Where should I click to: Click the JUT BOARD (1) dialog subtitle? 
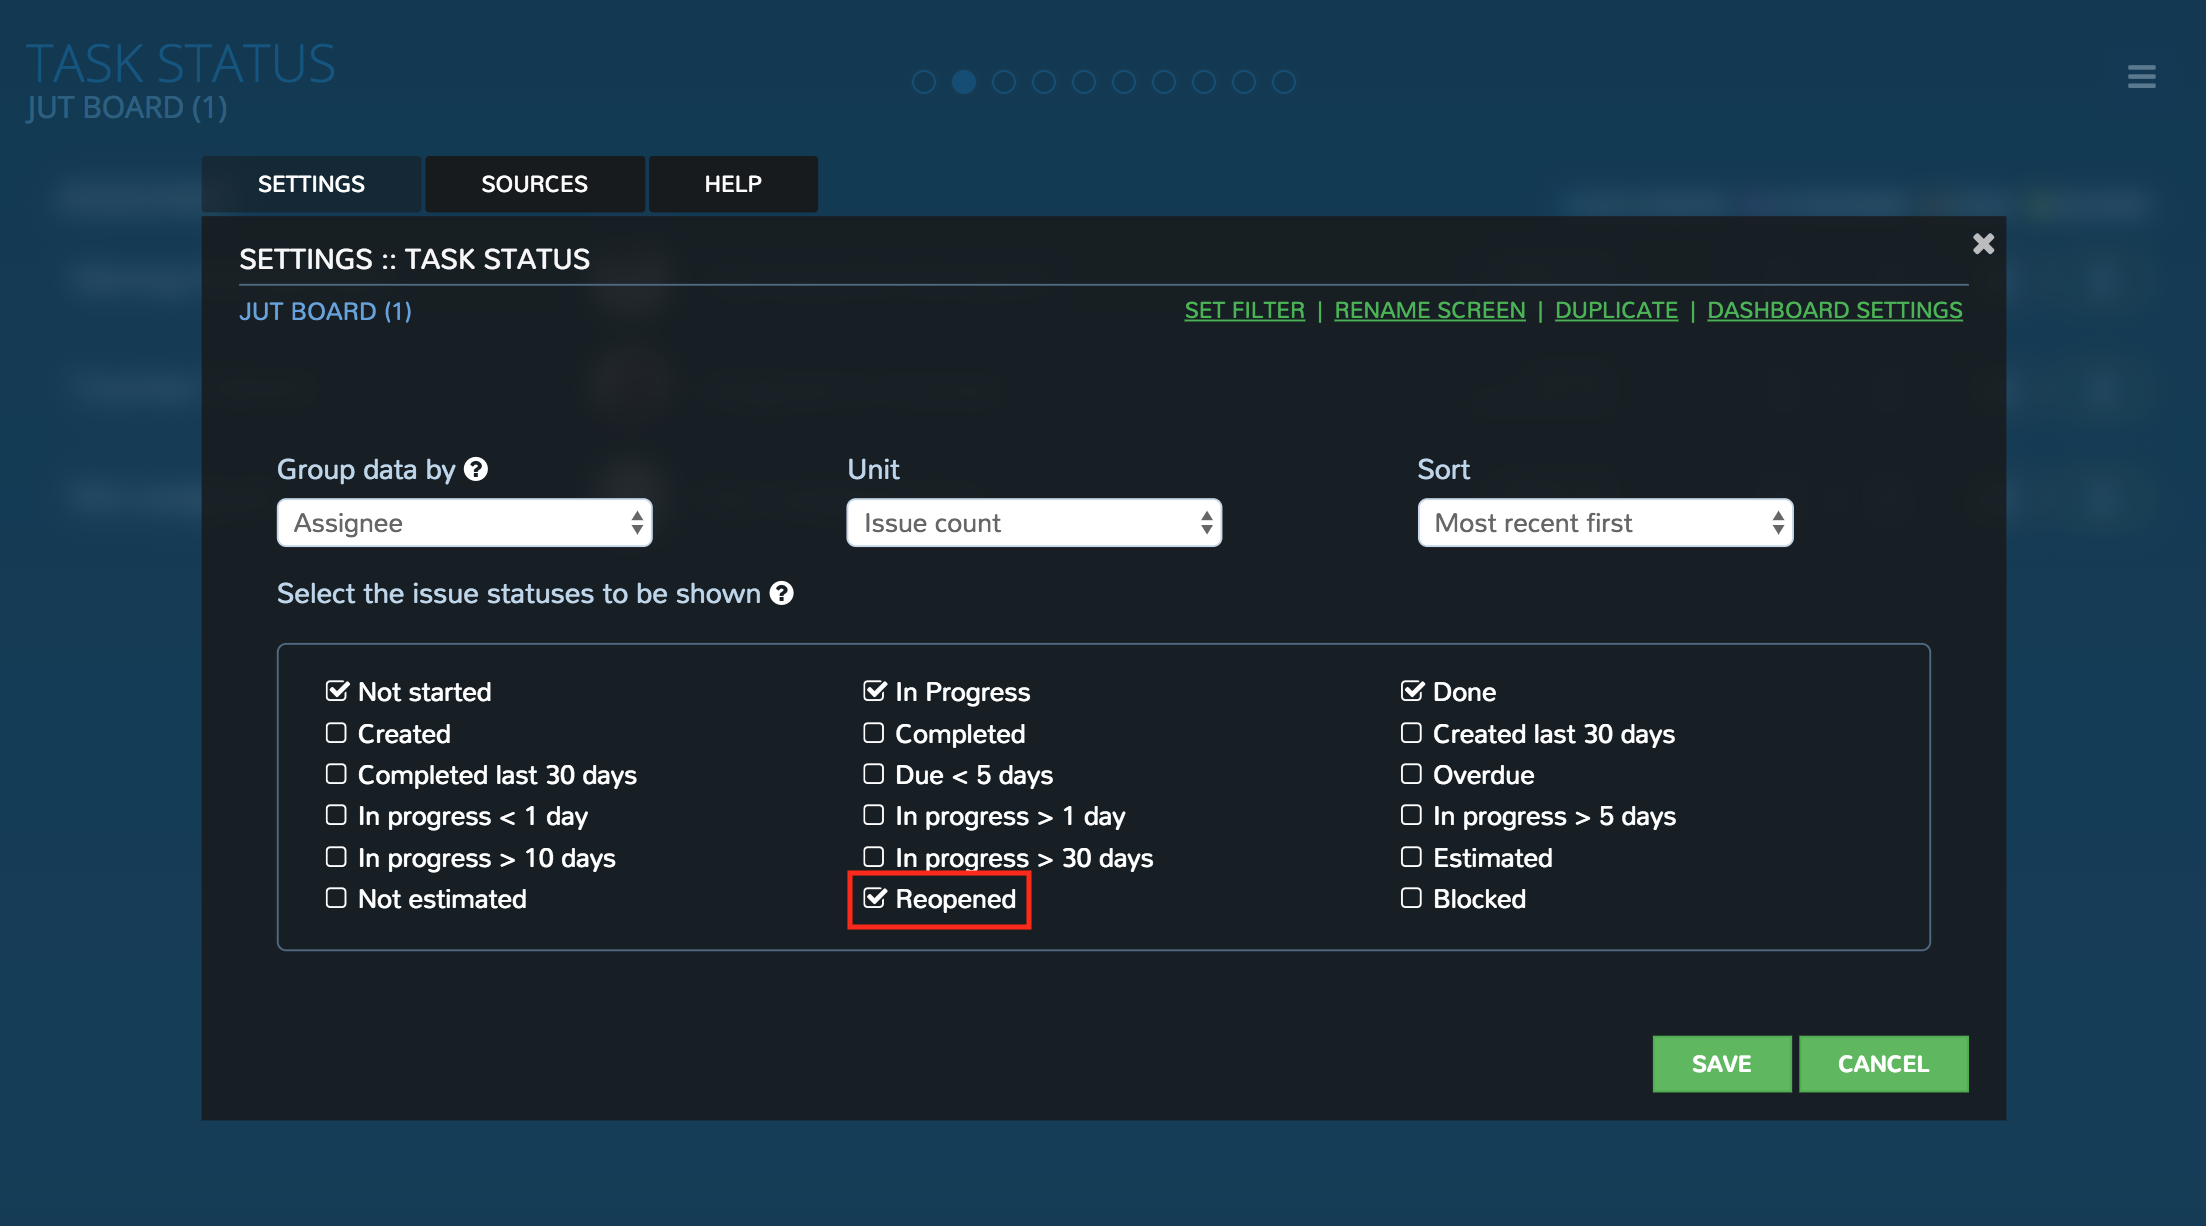[x=326, y=311]
